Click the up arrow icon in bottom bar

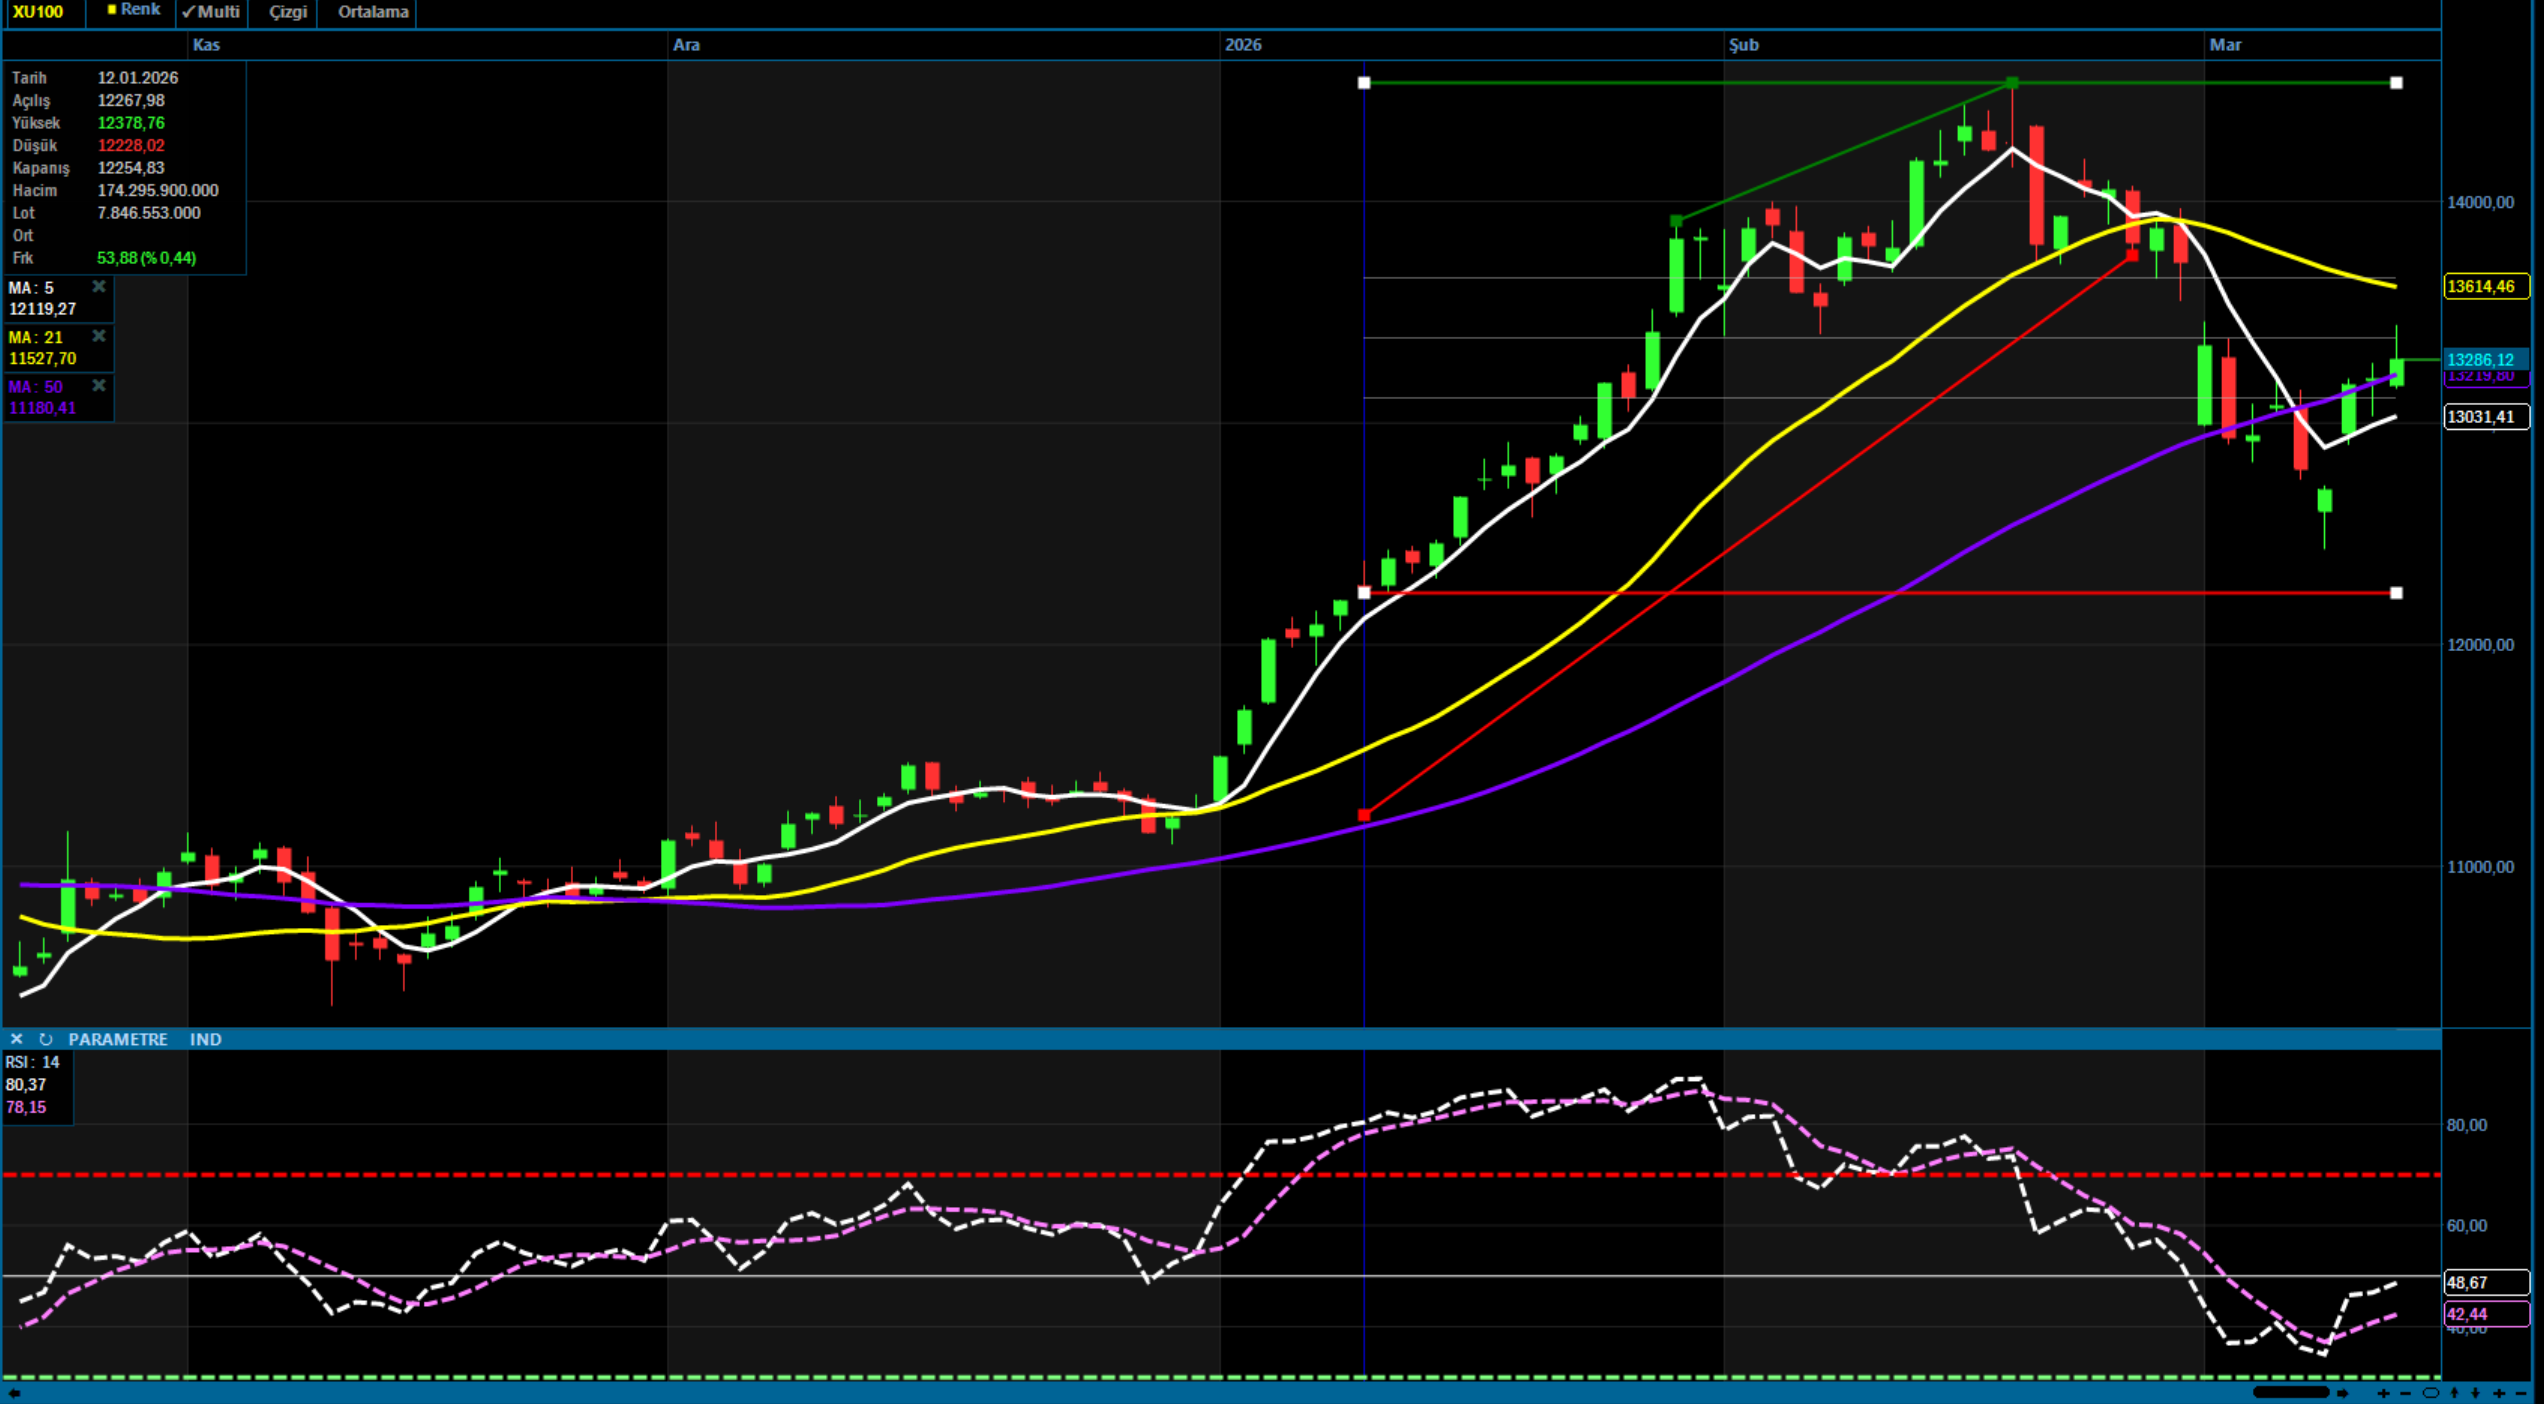pos(2455,1393)
